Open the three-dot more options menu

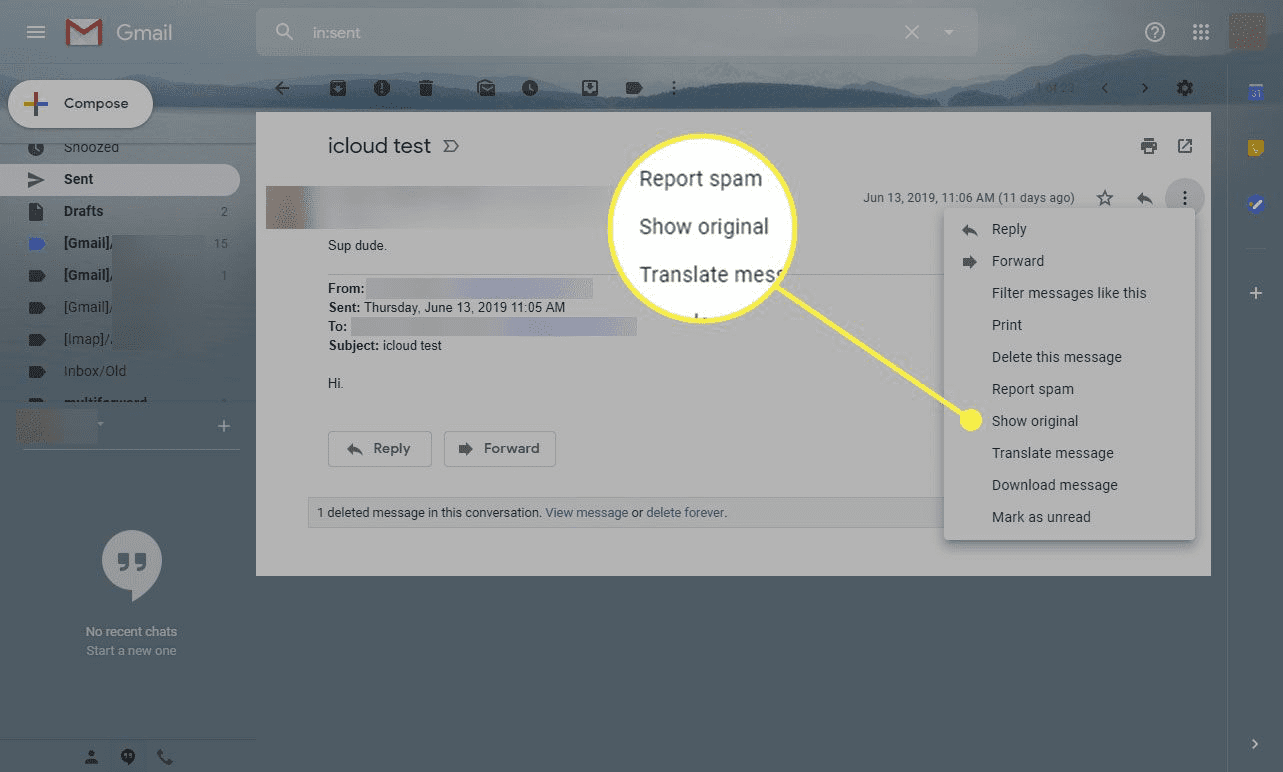[x=1184, y=197]
